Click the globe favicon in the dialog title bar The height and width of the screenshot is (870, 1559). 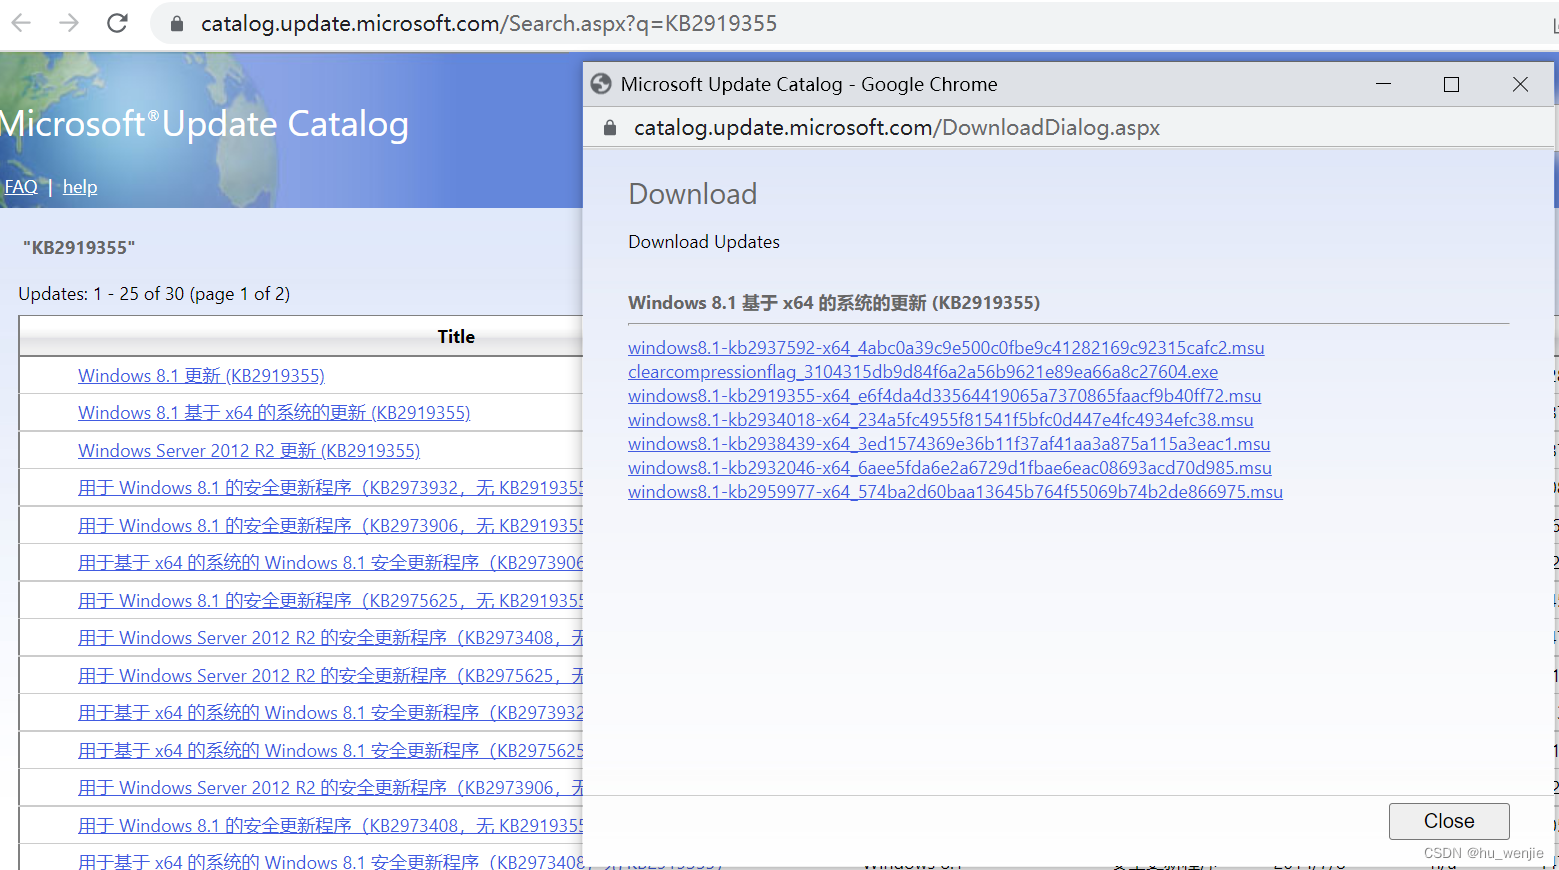click(x=600, y=84)
